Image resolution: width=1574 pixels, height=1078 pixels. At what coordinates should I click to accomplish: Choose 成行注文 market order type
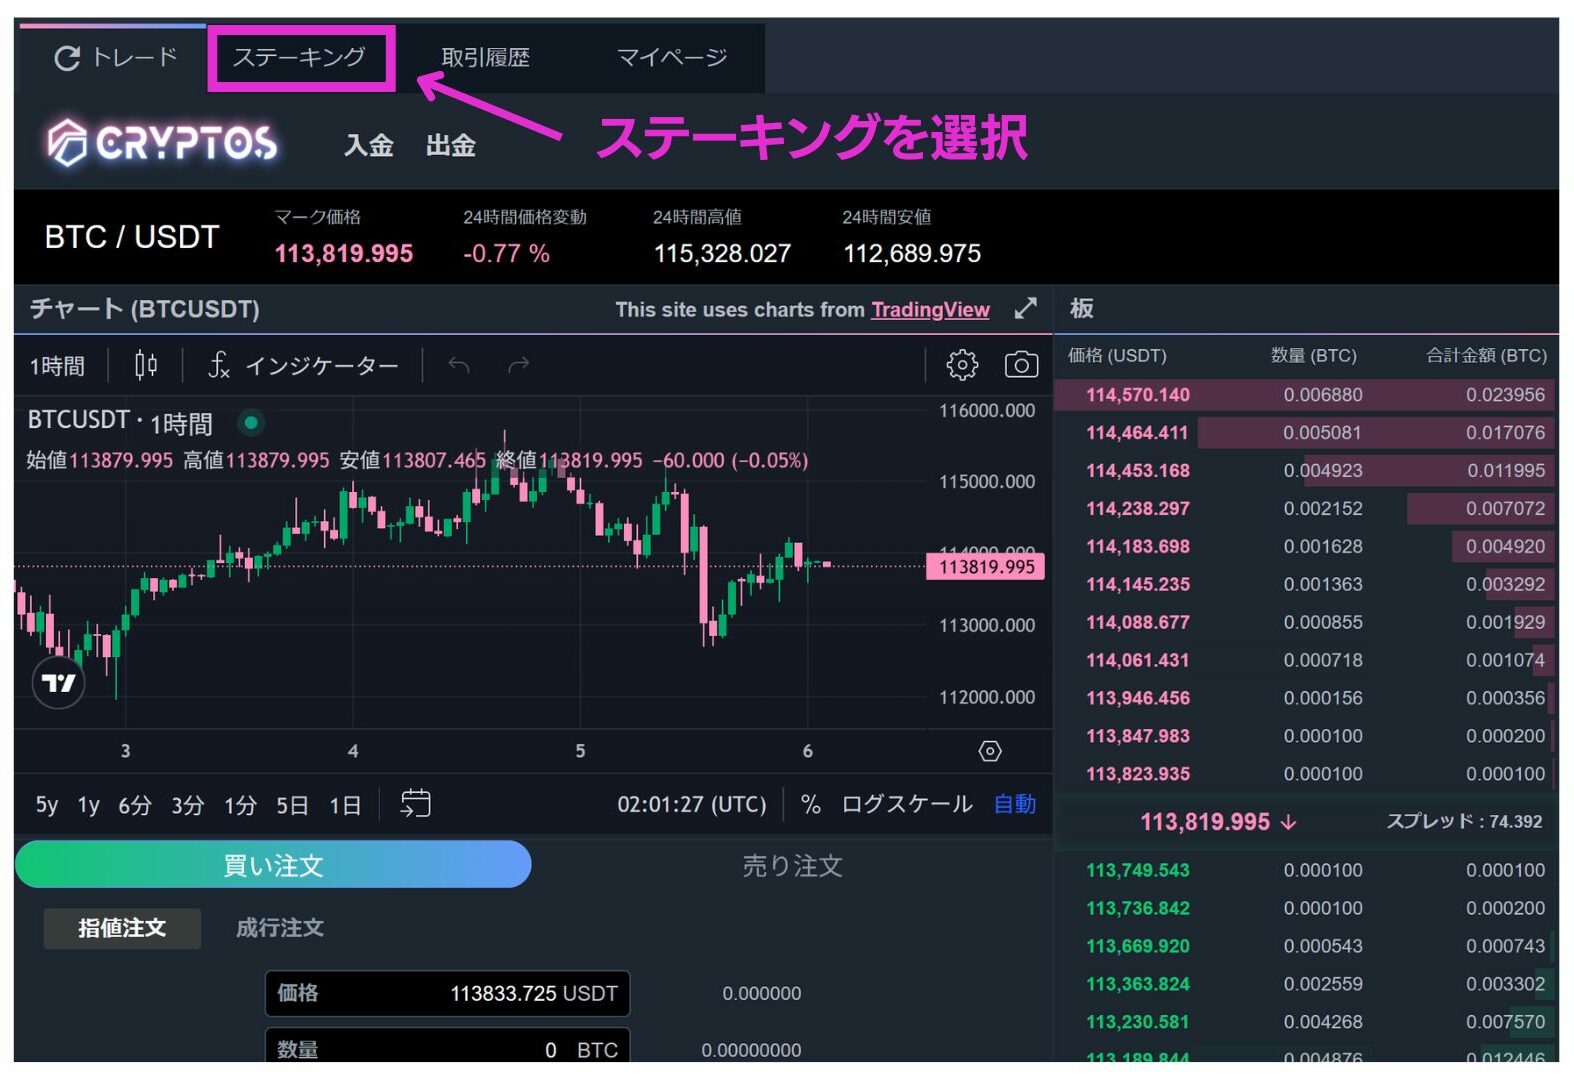pyautogui.click(x=280, y=928)
